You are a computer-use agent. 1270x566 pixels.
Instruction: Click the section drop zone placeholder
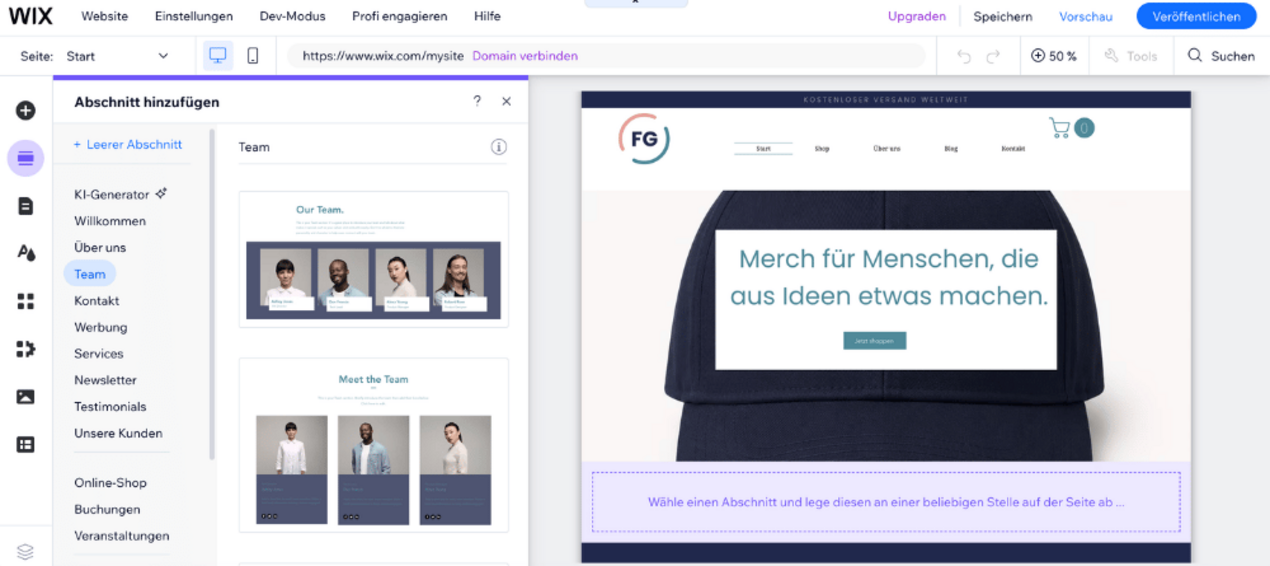[886, 502]
